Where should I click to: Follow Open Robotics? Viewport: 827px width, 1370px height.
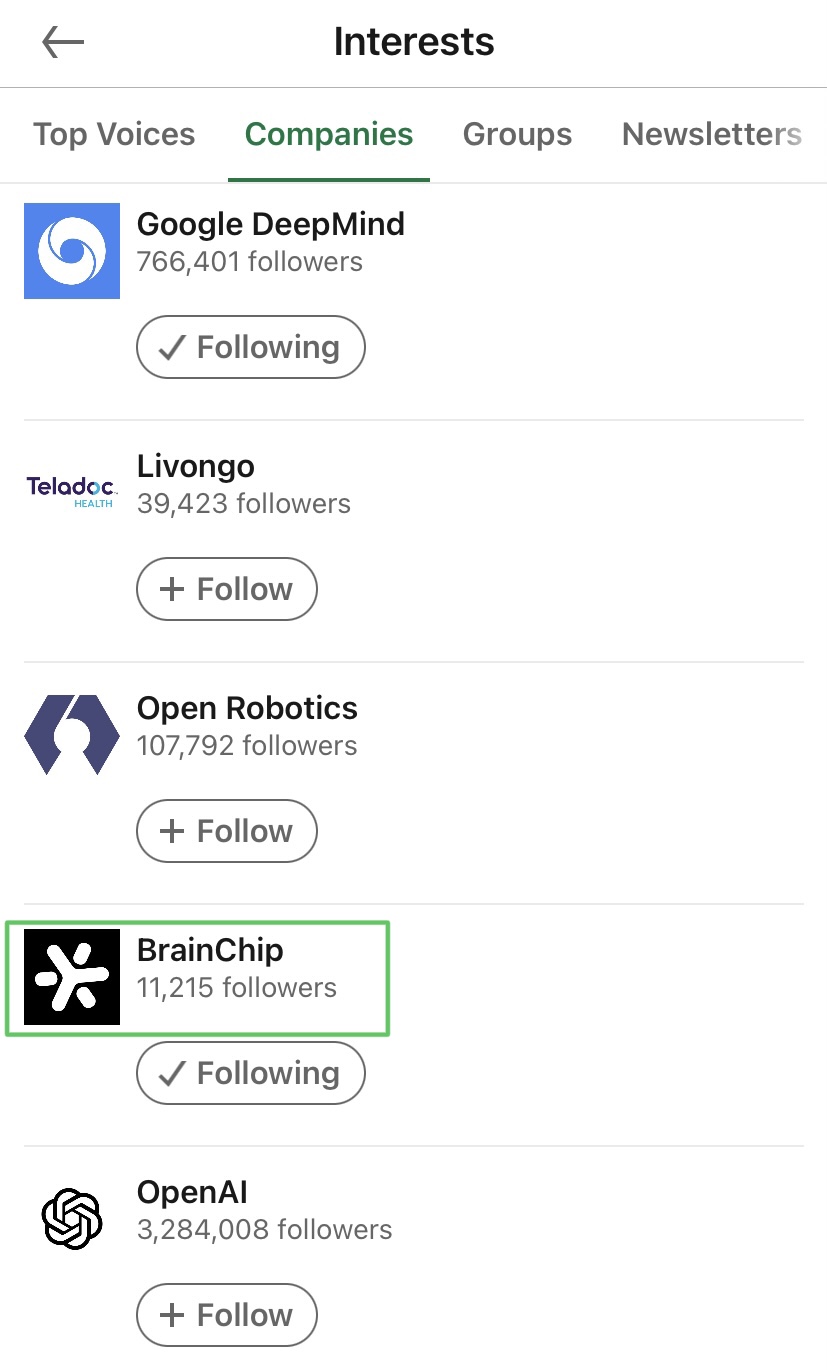(x=227, y=831)
